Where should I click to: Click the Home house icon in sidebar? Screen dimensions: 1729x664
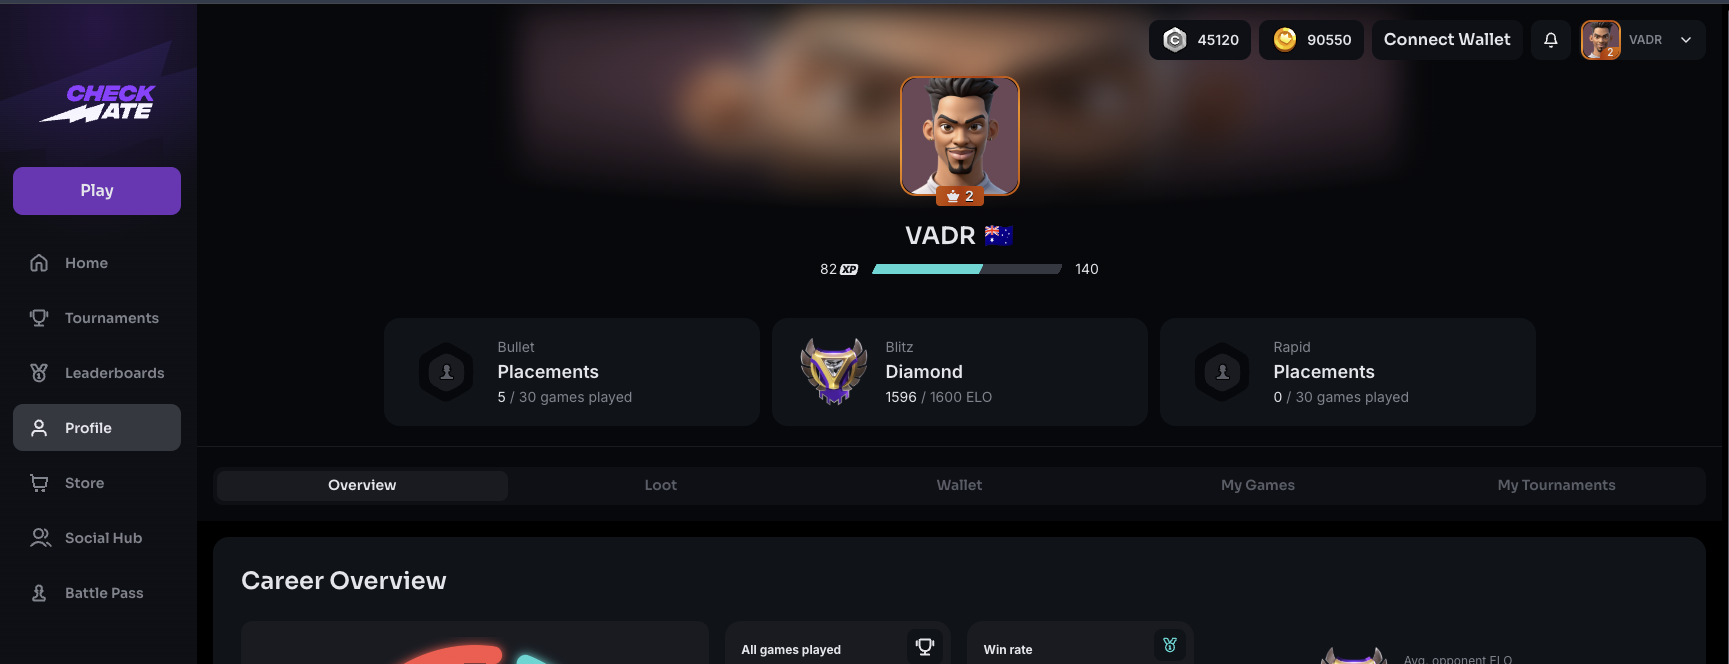(39, 263)
